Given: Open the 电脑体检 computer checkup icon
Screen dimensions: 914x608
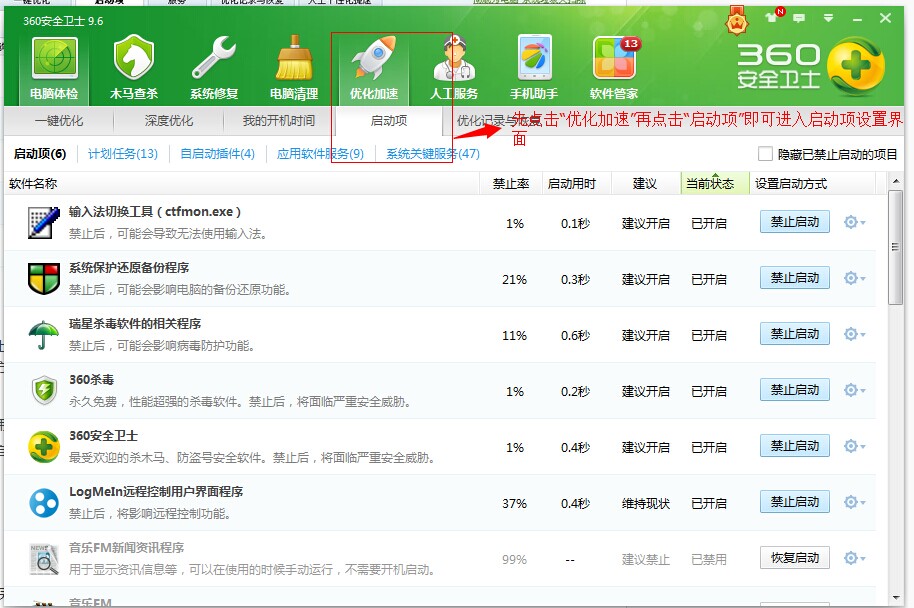Looking at the screenshot, I should pyautogui.click(x=54, y=67).
